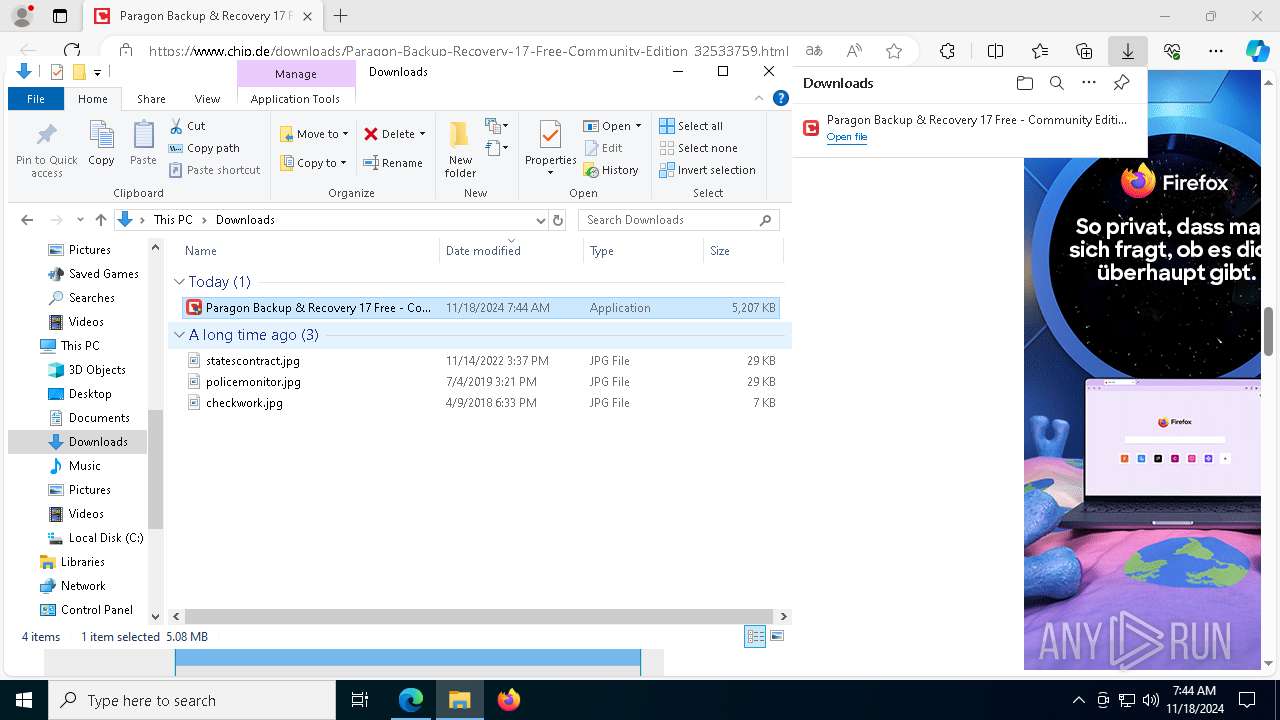The width and height of the screenshot is (1280, 720).
Task: Open the Easy access dropdown icon
Action: [497, 149]
